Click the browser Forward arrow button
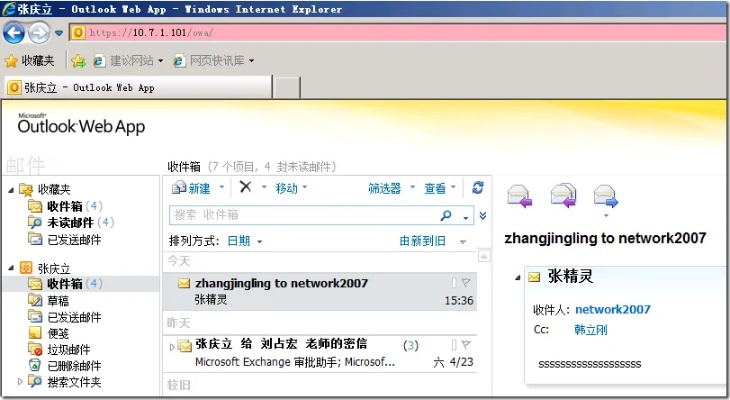Viewport: 730px width, 400px height. click(x=39, y=33)
